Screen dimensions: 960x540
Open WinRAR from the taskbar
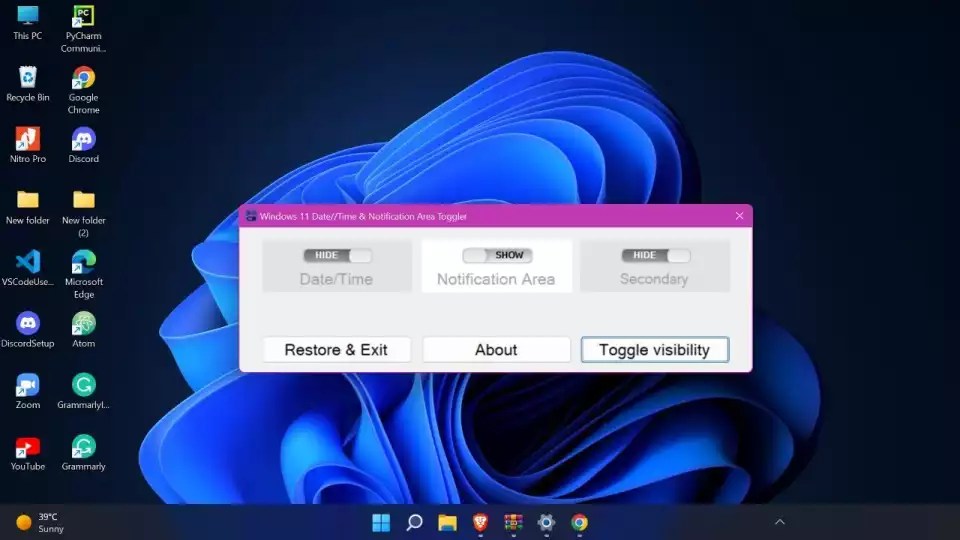tap(513, 522)
